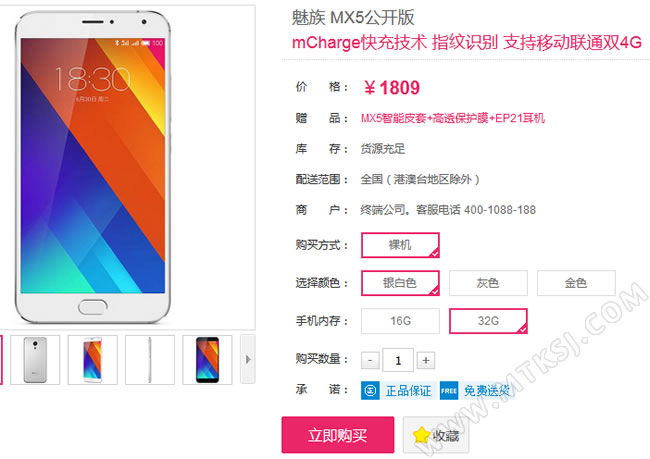View the angled front phone thumbnail
Image resolution: width=650 pixels, height=459 pixels.
pos(92,359)
